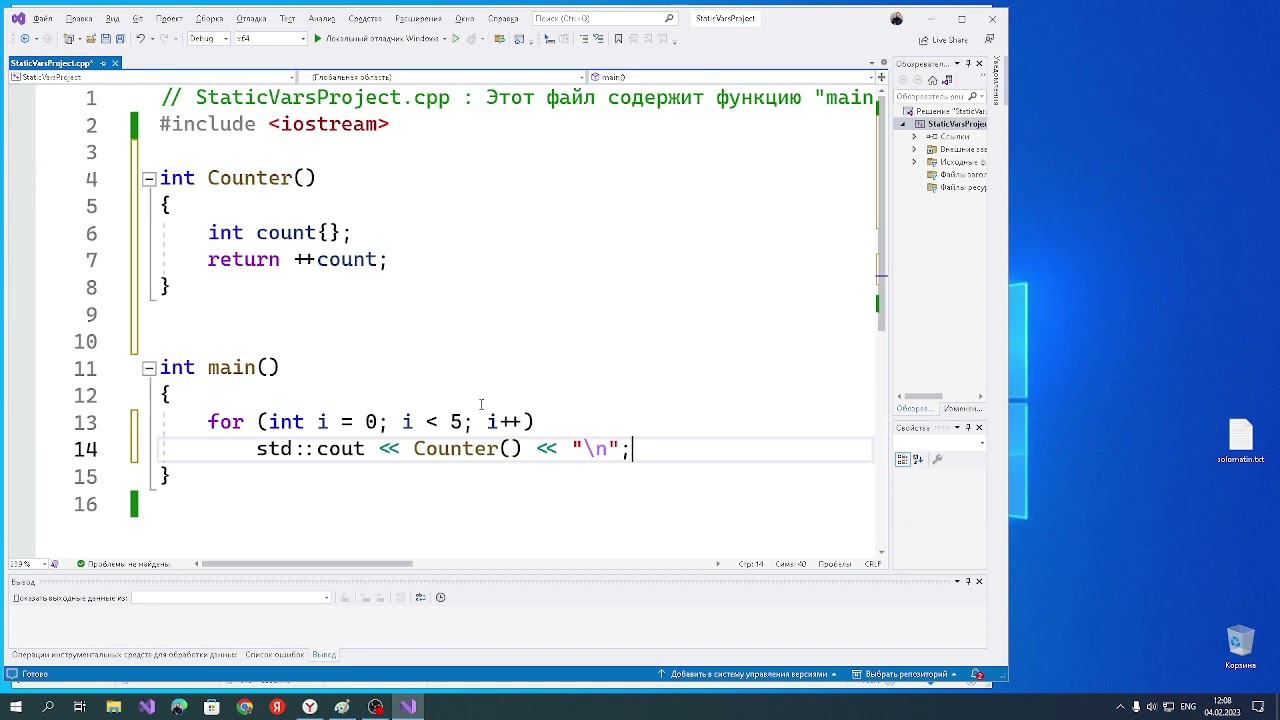Open solomatin.txt desktop file

(1241, 442)
